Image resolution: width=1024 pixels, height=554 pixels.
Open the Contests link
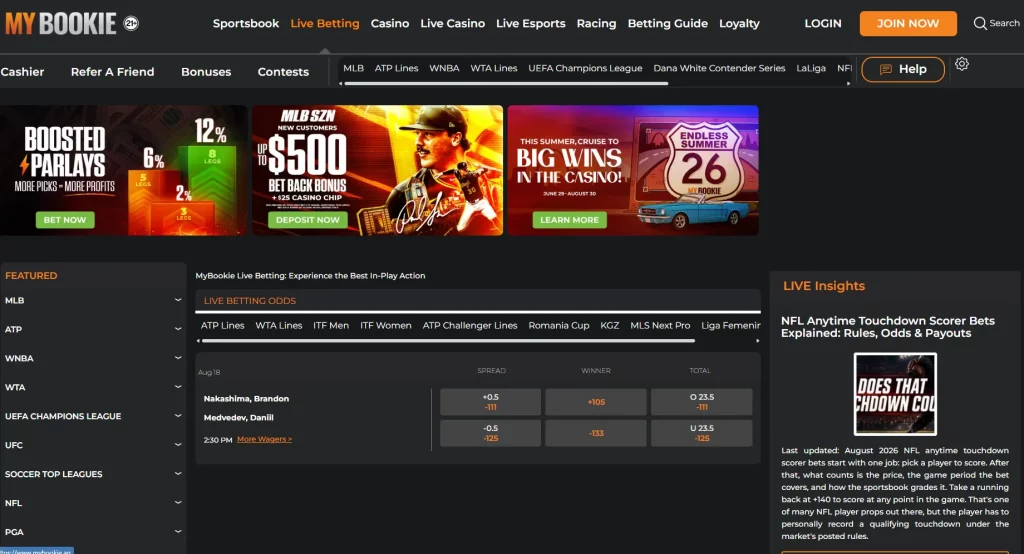[x=283, y=72]
